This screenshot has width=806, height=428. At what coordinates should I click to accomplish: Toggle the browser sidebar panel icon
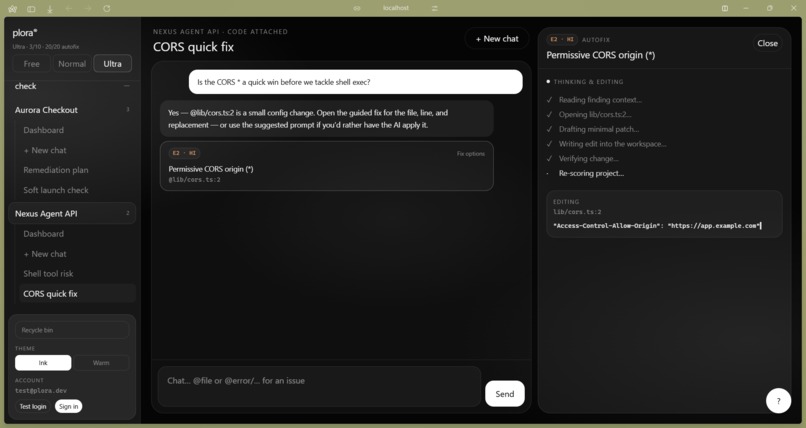tap(31, 9)
